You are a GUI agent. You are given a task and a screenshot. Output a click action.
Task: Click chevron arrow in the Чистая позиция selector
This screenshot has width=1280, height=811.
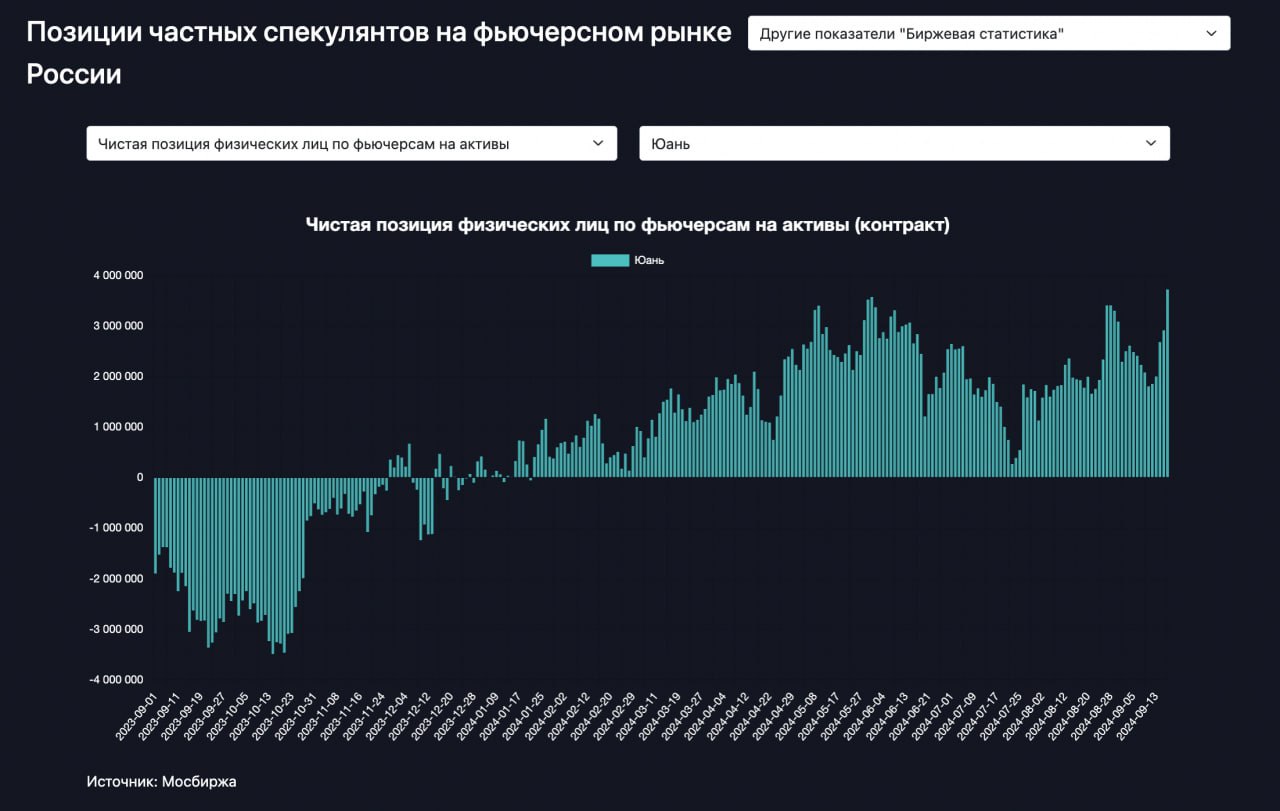(598, 143)
